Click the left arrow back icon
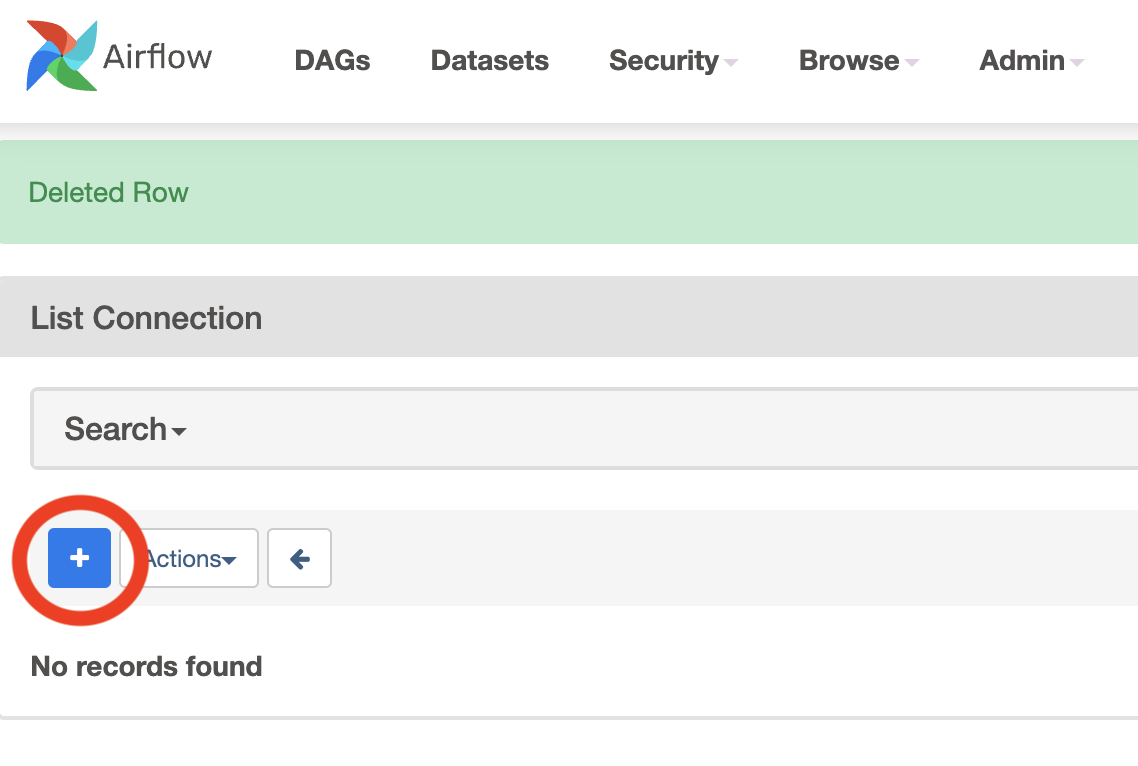 (299, 558)
